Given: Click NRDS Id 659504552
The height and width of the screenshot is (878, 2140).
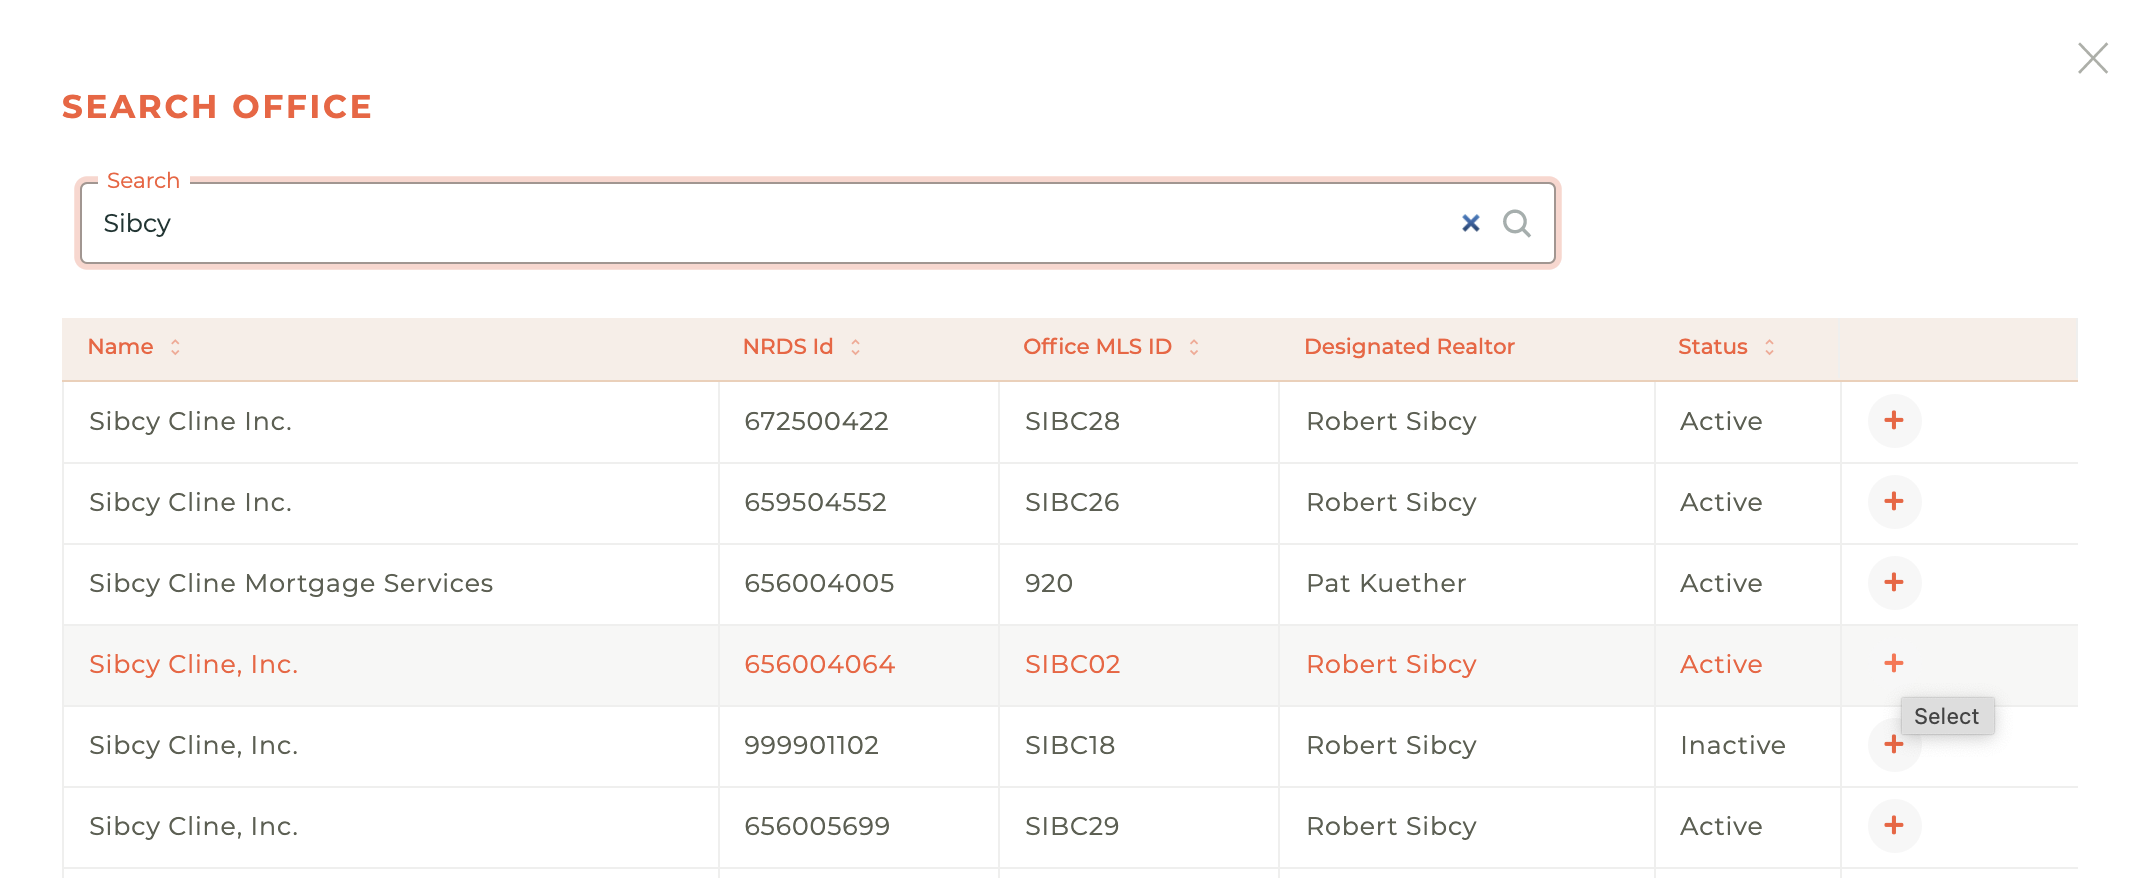Looking at the screenshot, I should [x=815, y=502].
